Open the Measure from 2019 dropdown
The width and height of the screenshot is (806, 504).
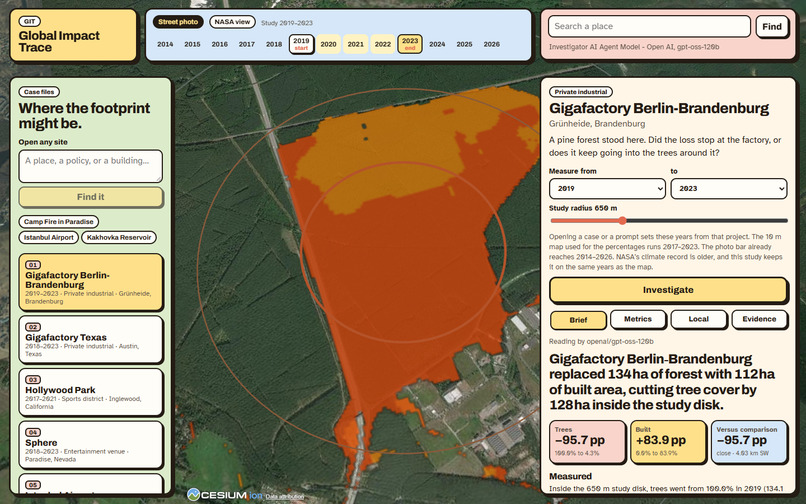pyautogui.click(x=607, y=189)
